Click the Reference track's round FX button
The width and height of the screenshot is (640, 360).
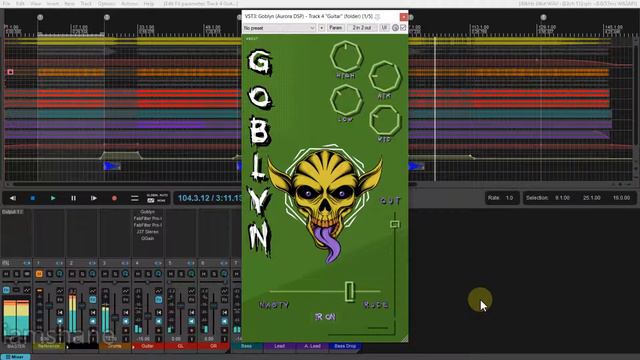[x=60, y=274]
